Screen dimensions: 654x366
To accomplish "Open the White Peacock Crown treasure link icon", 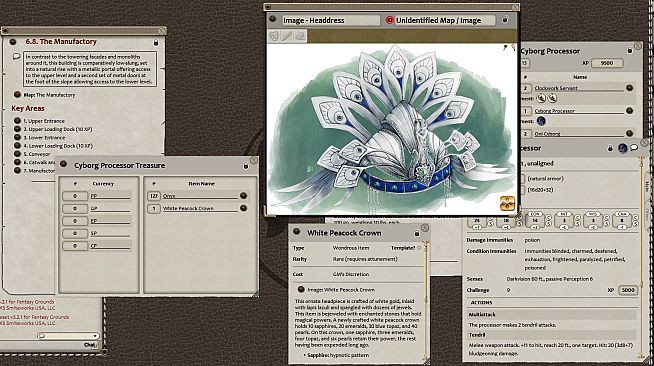I will click(243, 208).
